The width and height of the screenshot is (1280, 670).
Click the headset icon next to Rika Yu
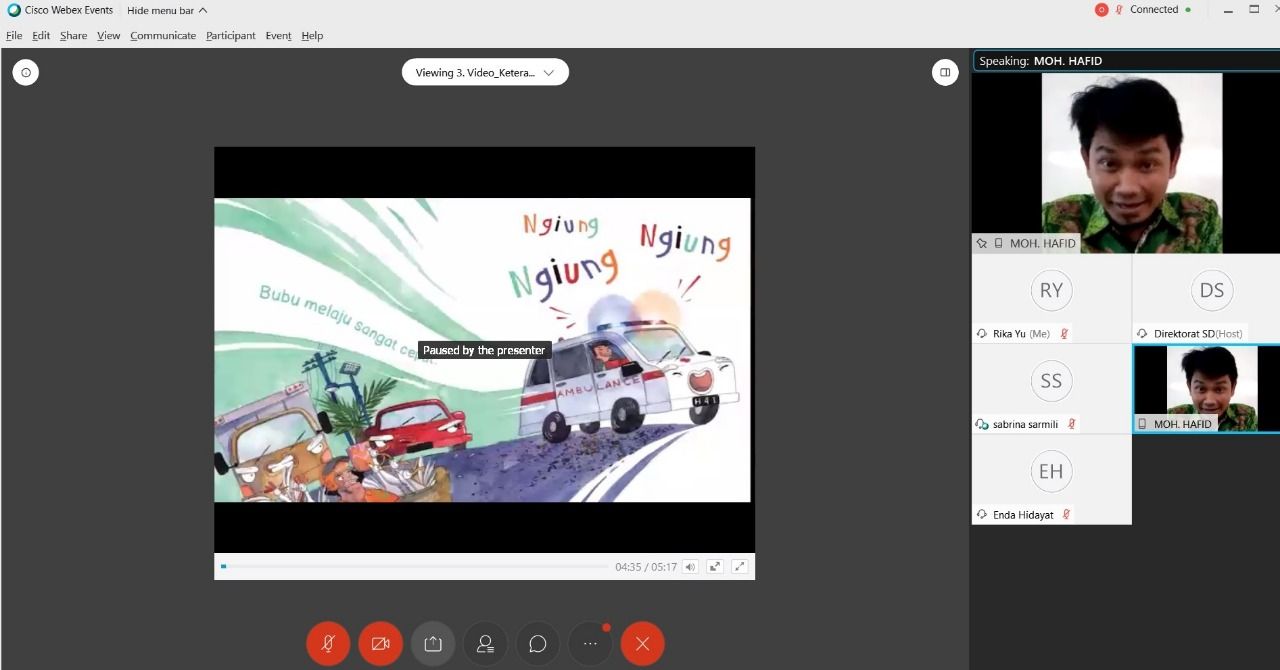click(982, 334)
